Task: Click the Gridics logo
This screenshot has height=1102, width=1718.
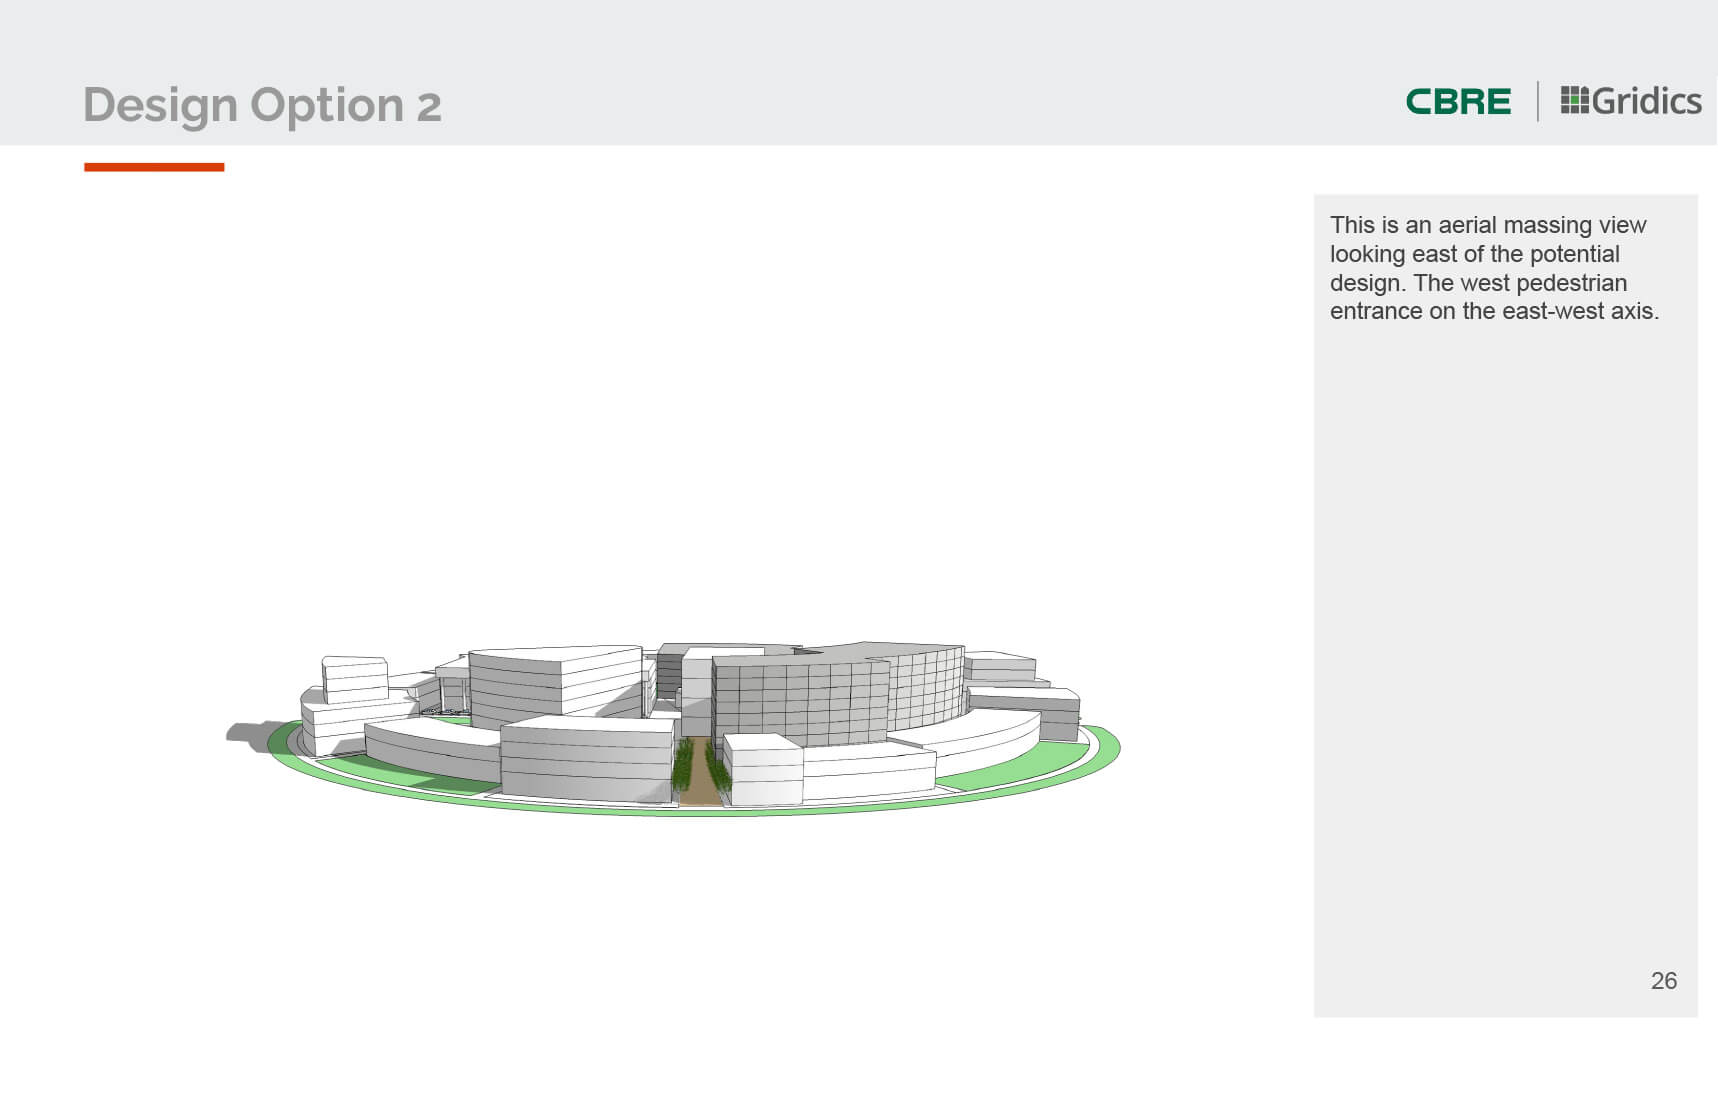Action: 1631,101
